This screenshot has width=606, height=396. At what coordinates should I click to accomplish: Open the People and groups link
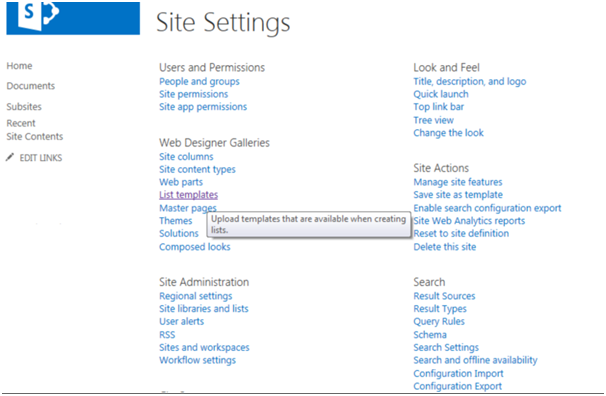tap(199, 82)
